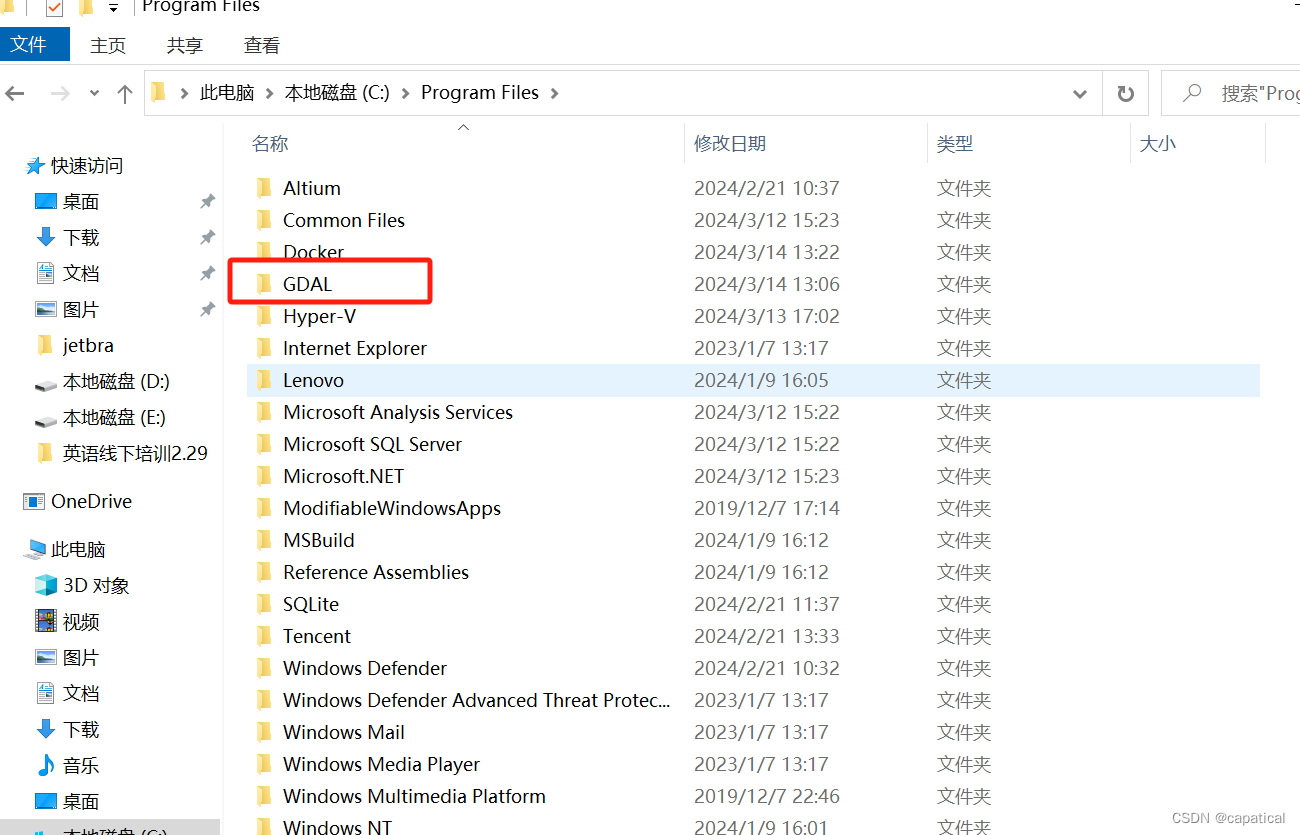Select the Windows Mail folder icon
This screenshot has width=1300, height=835.
click(x=265, y=732)
